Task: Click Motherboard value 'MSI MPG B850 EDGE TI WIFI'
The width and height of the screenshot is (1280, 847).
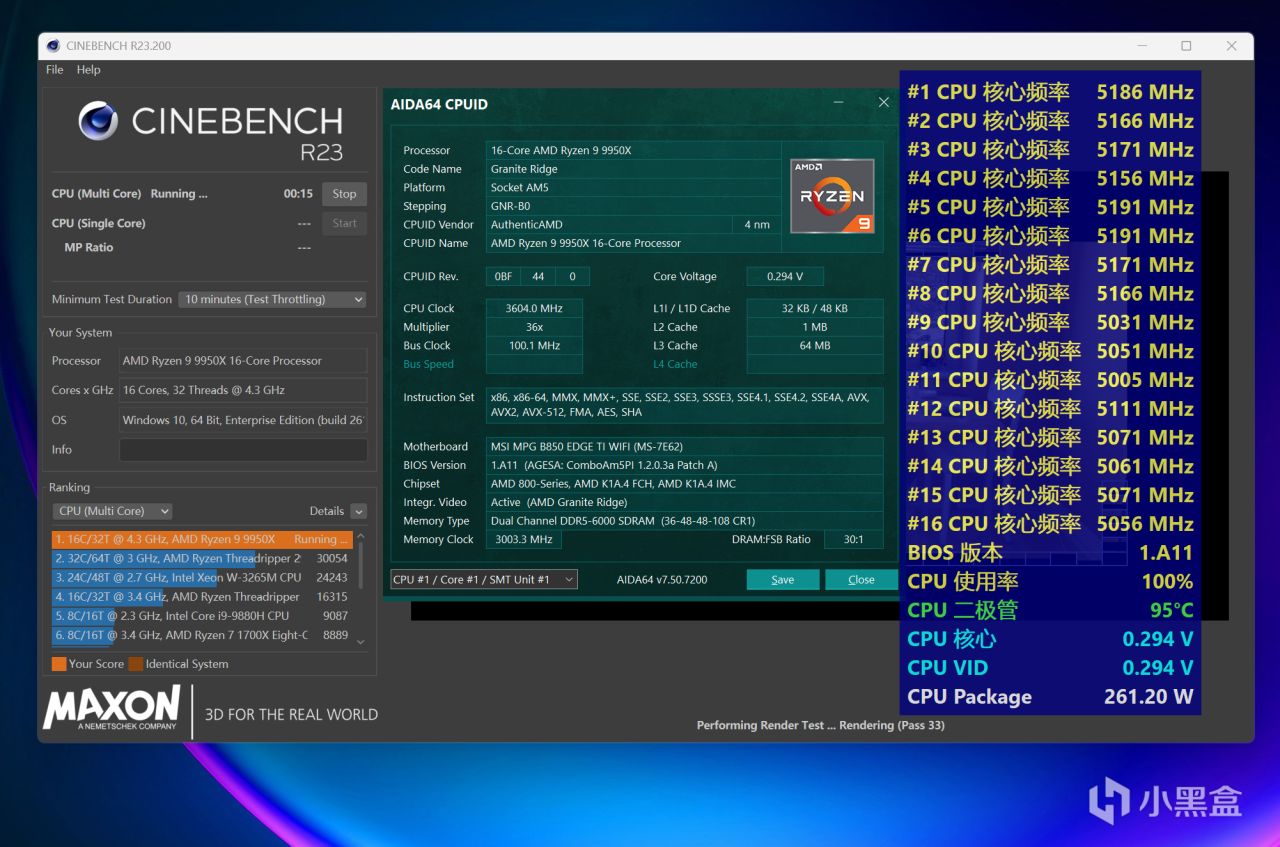Action: tap(685, 447)
